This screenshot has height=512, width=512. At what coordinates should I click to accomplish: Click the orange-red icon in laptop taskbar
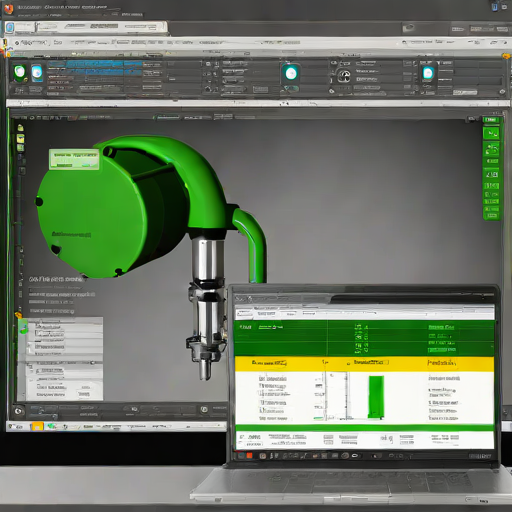point(249,455)
